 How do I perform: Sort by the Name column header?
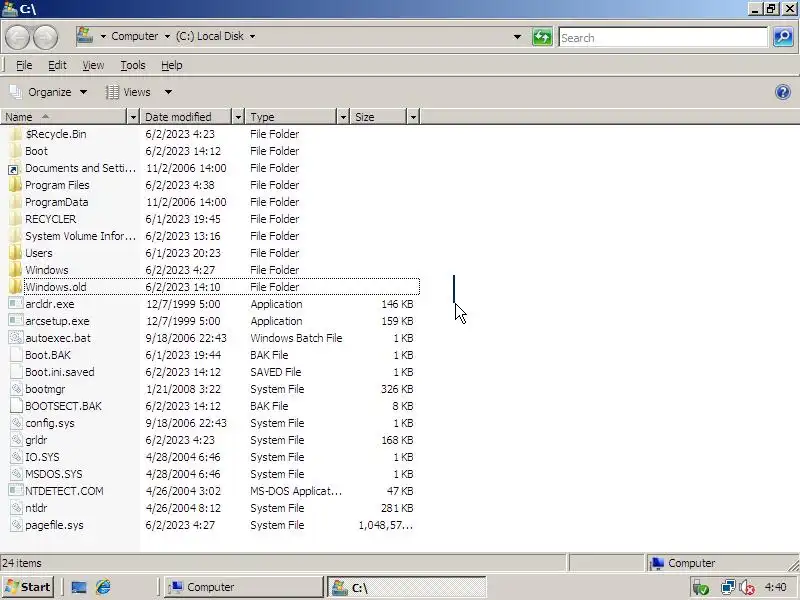(x=63, y=117)
